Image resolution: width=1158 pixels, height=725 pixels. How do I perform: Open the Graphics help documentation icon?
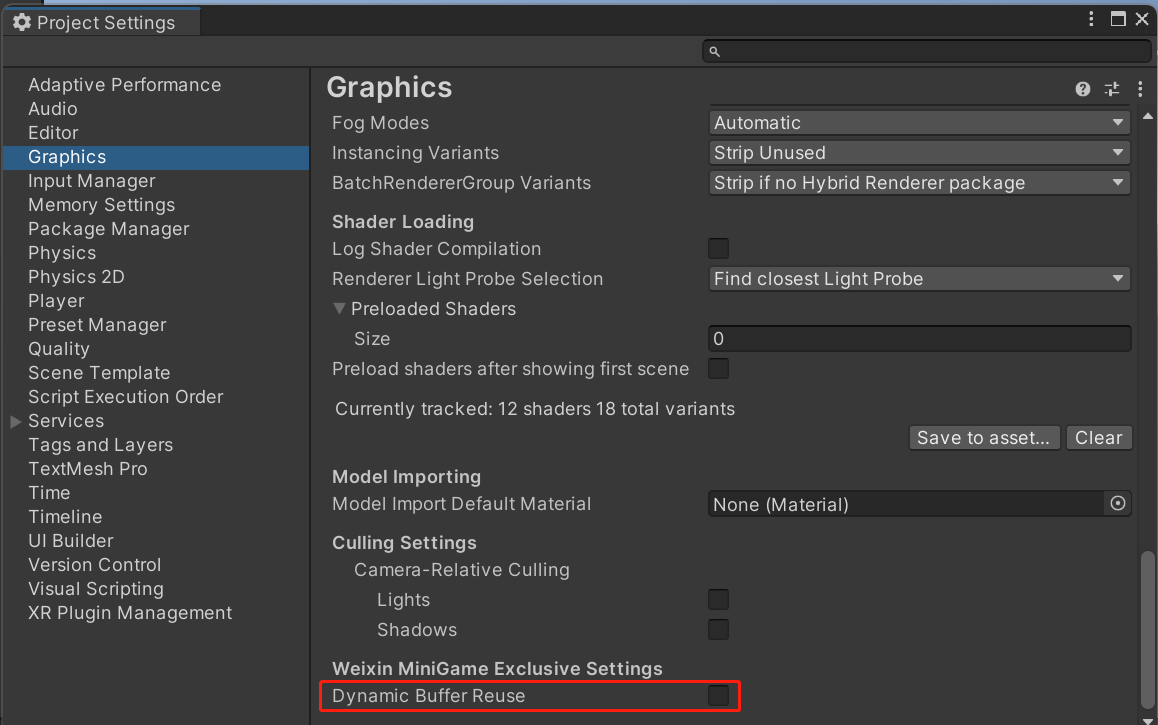pos(1082,89)
